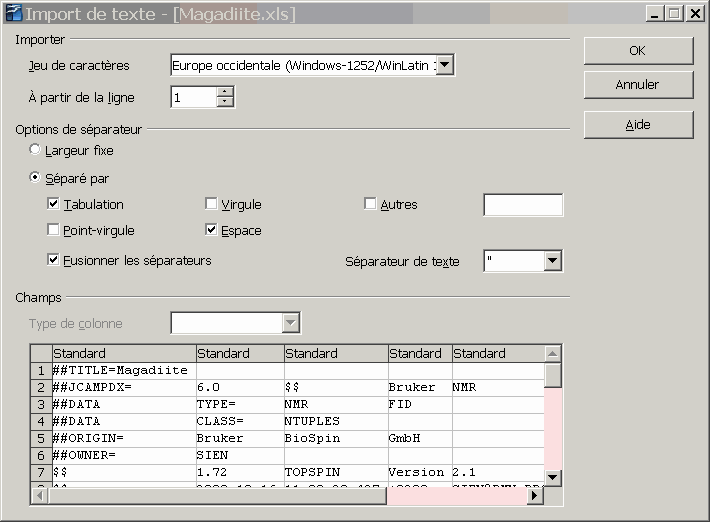Screen dimensions: 710x522
Task: Click the Version cell in row 7
Action: 420,472
